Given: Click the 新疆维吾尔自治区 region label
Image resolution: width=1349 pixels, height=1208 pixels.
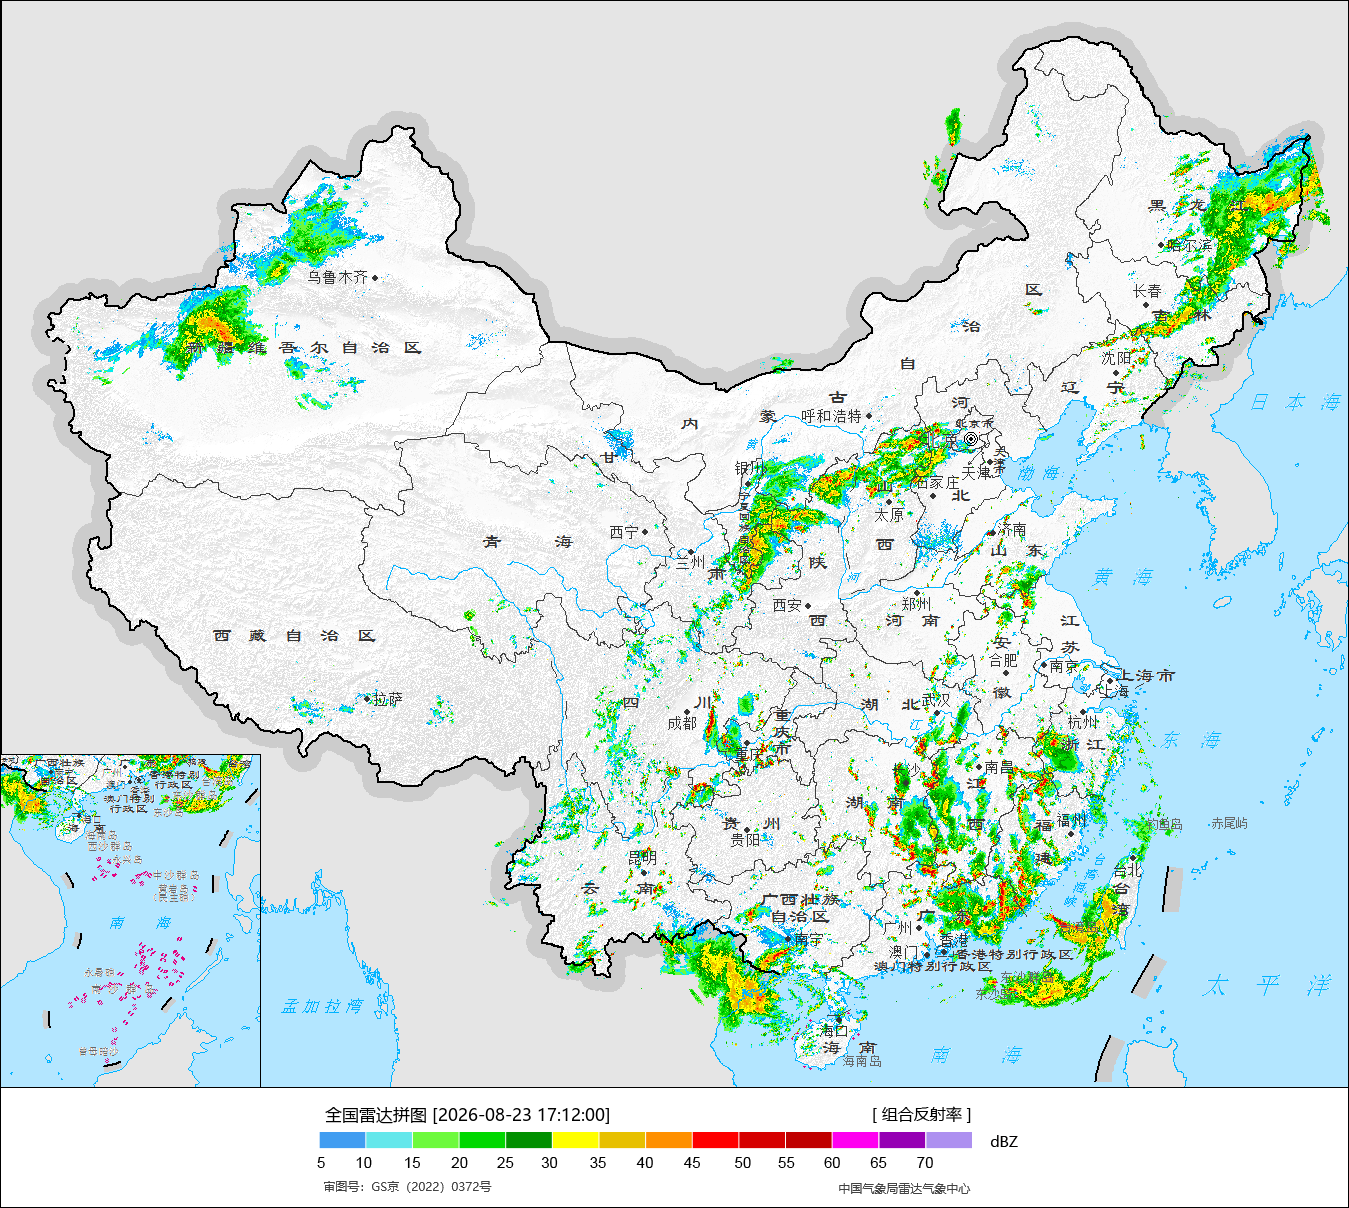Looking at the screenshot, I should (x=304, y=348).
